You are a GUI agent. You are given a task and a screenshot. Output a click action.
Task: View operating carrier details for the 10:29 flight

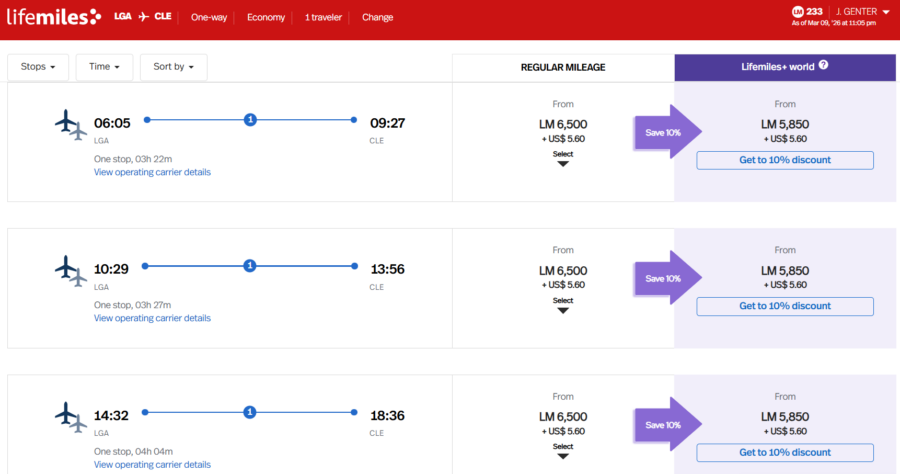point(152,318)
